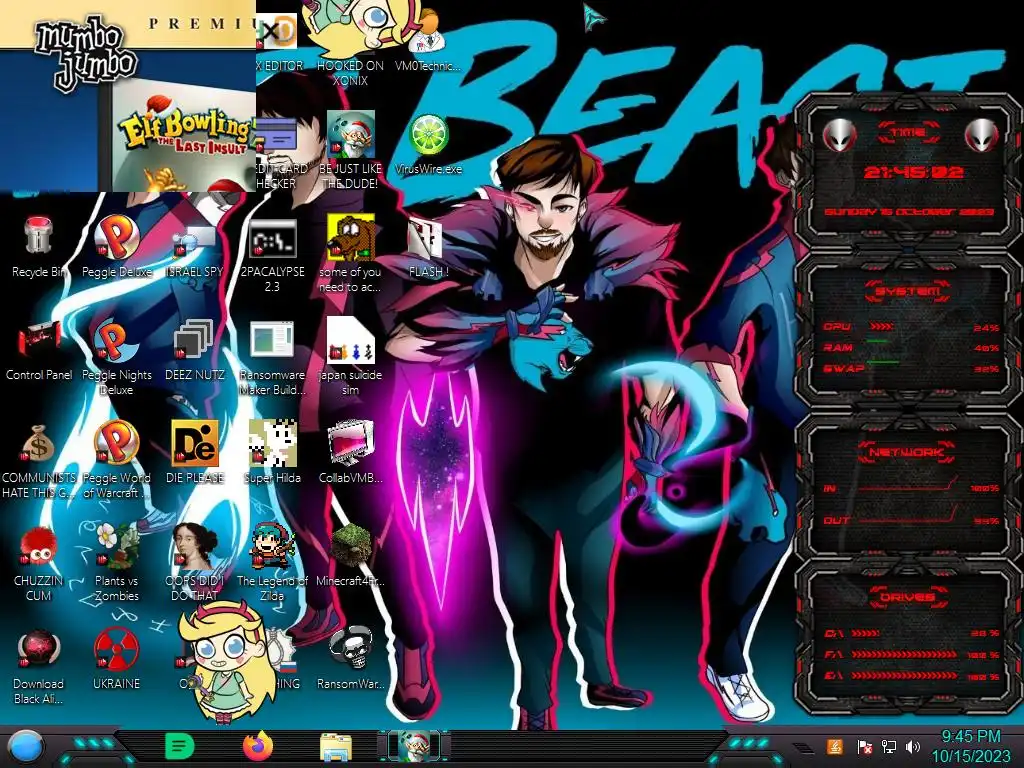Open the green chat app in taskbar
The height and width of the screenshot is (768, 1024).
178,746
